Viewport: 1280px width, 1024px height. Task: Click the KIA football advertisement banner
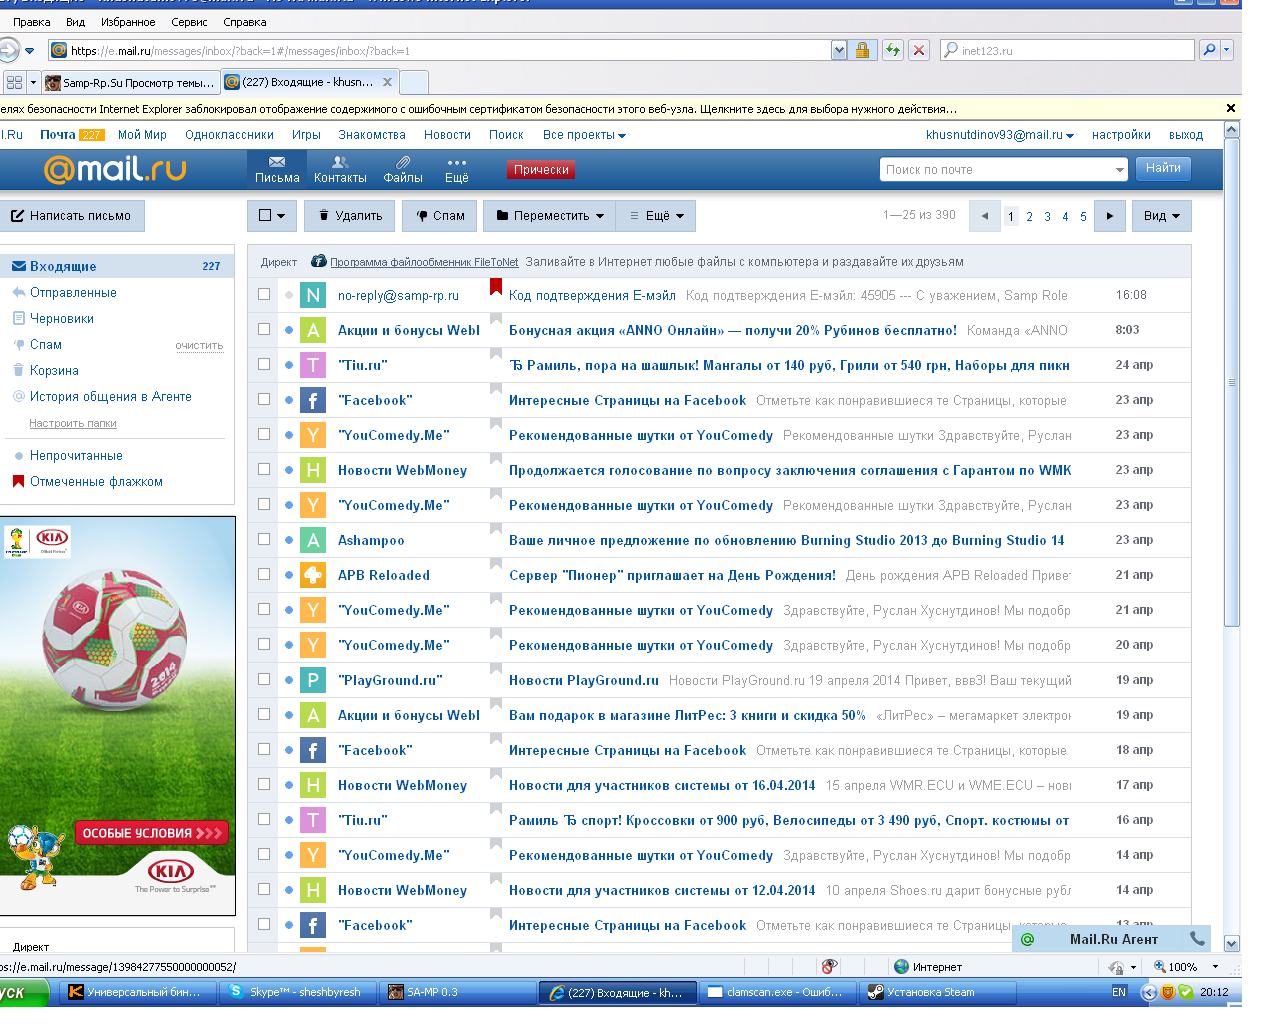pyautogui.click(x=118, y=715)
